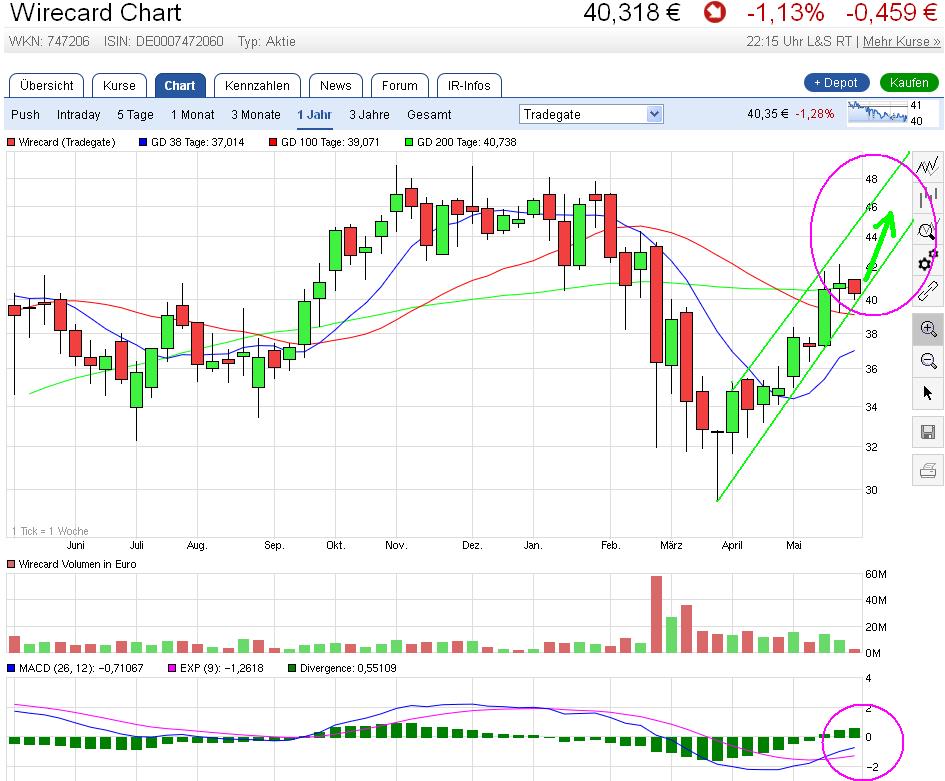Select the Push timeframe
This screenshot has height=781, width=945.
pyautogui.click(x=25, y=114)
